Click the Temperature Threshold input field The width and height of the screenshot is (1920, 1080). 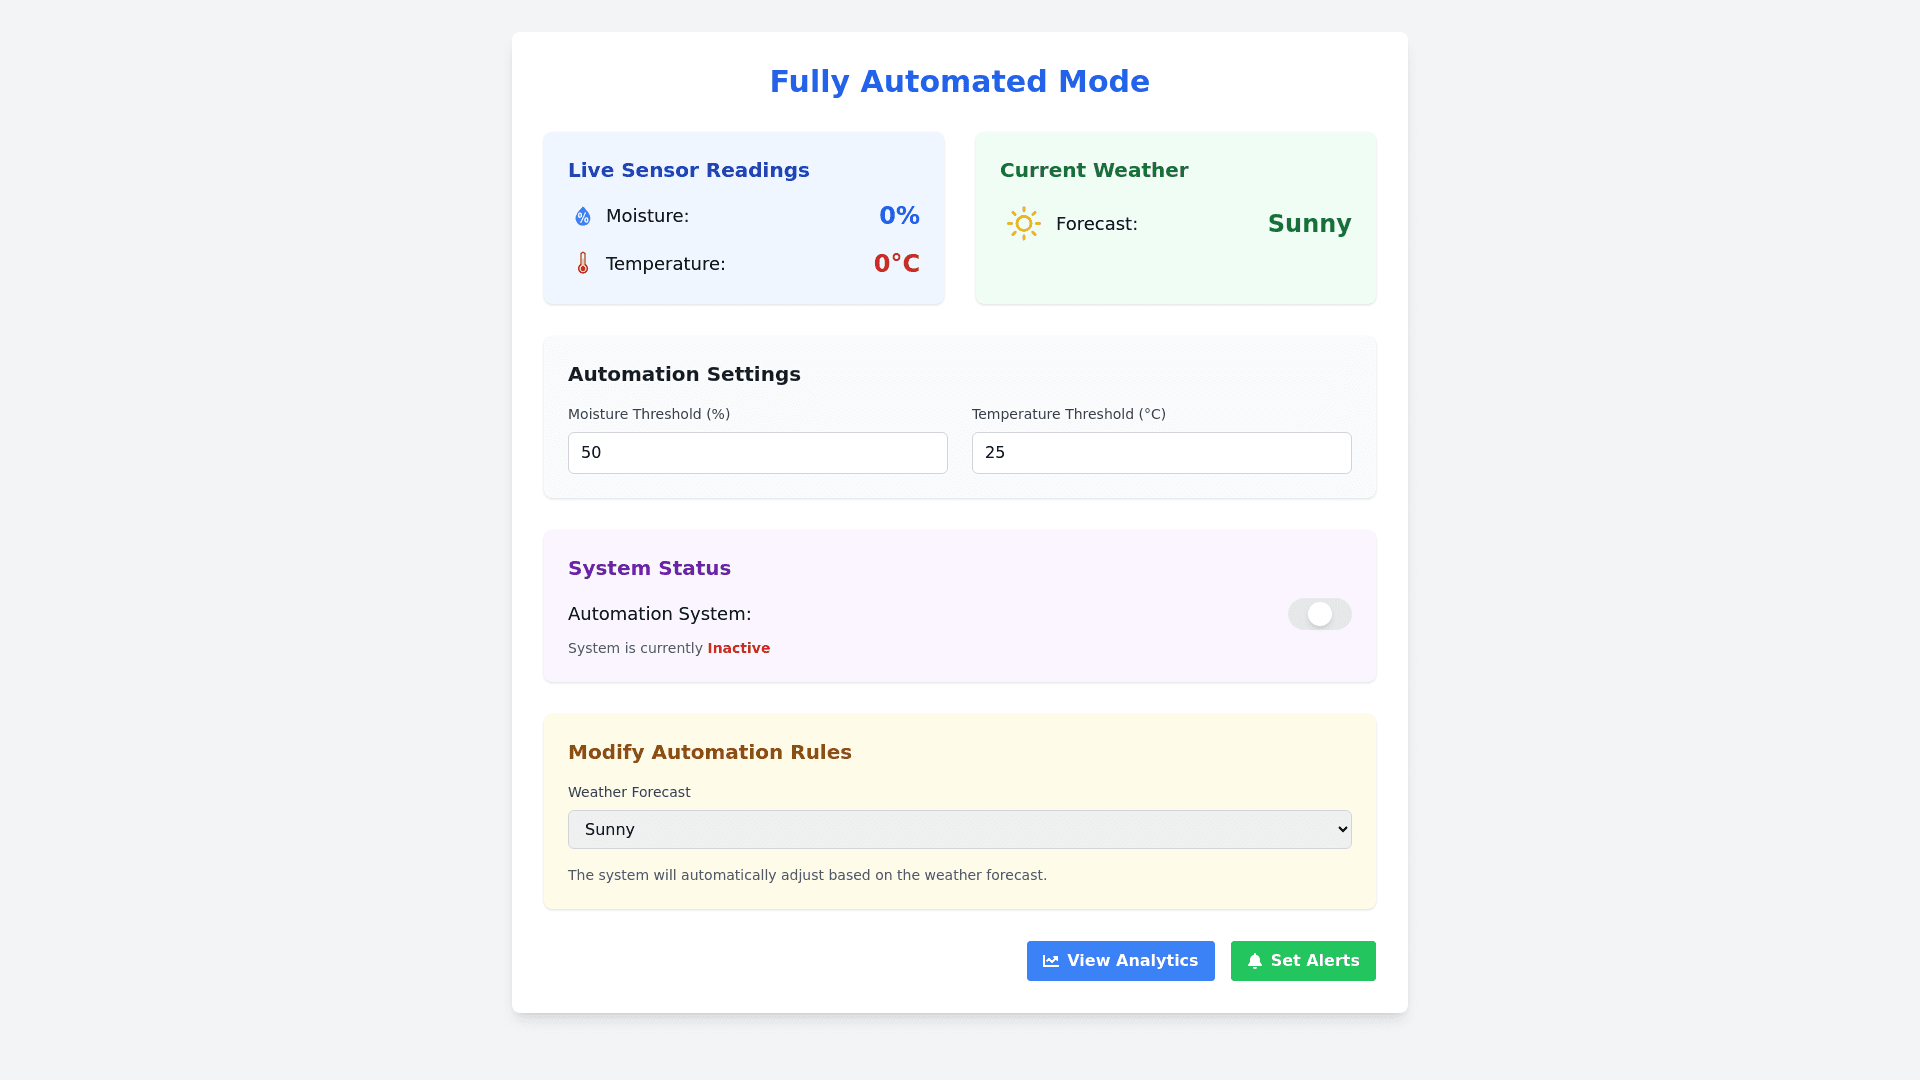pos(1161,452)
